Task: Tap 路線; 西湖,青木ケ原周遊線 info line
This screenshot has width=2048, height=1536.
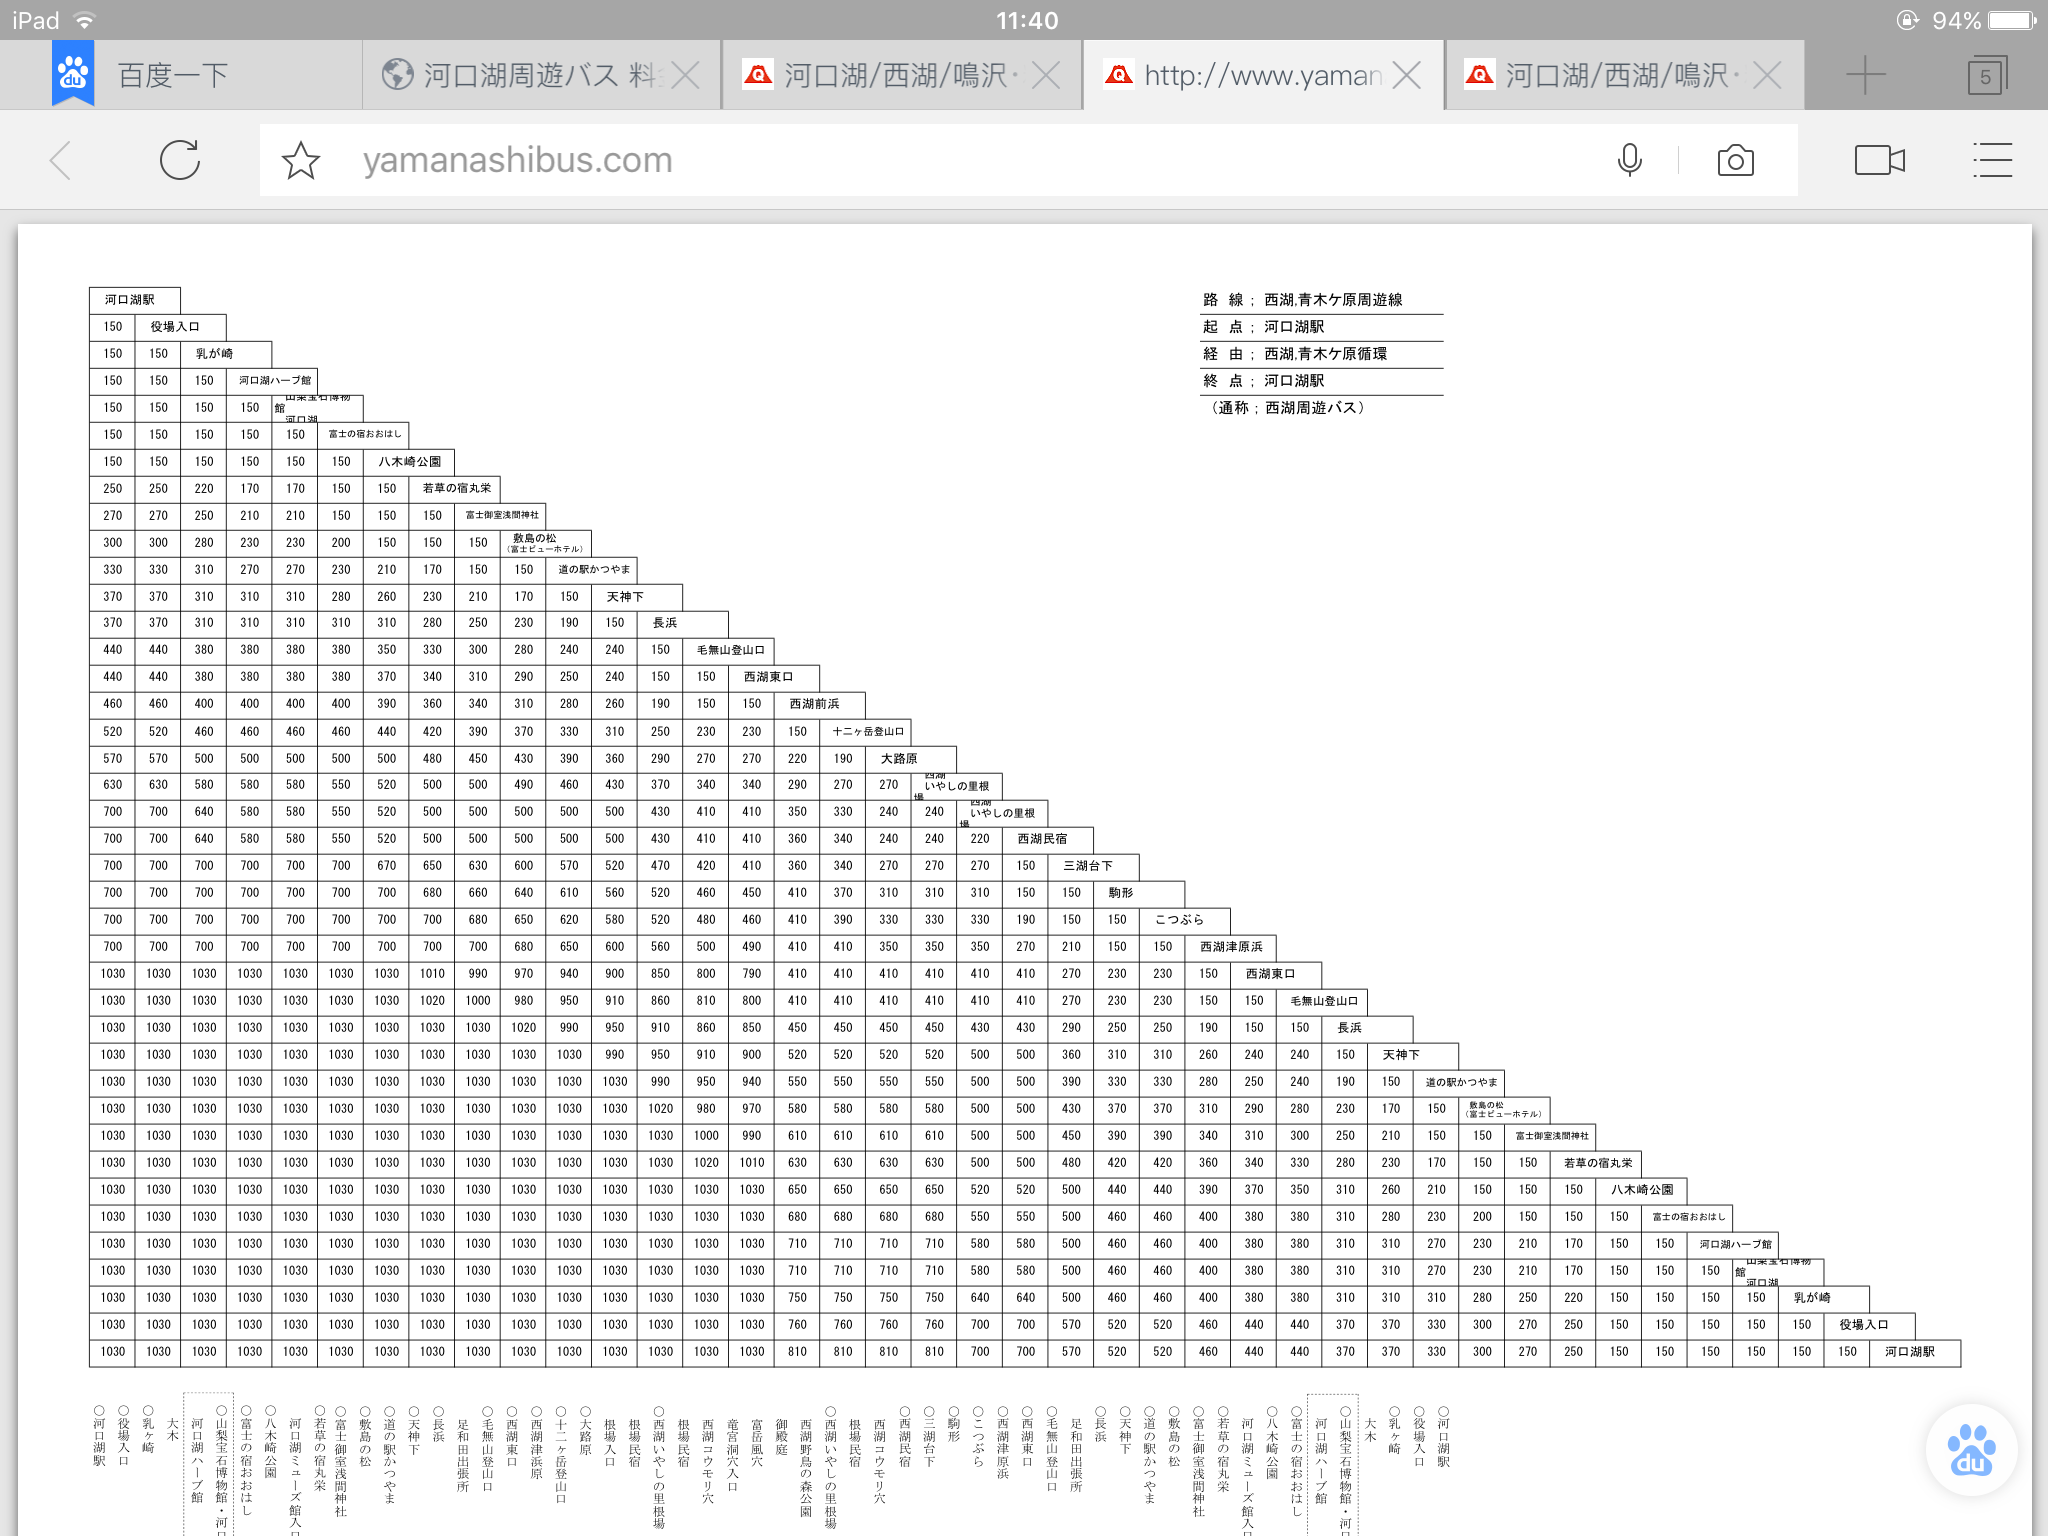Action: [1302, 300]
